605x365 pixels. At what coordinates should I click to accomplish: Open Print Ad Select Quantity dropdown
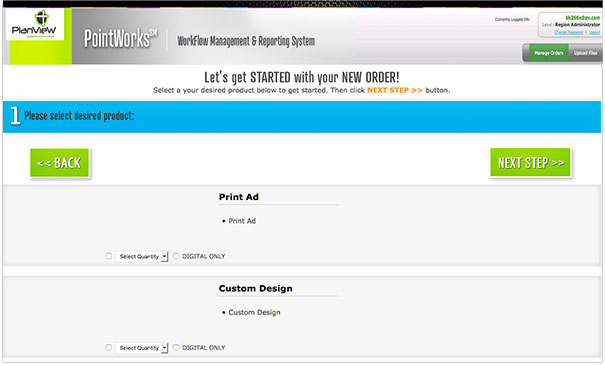click(x=142, y=256)
